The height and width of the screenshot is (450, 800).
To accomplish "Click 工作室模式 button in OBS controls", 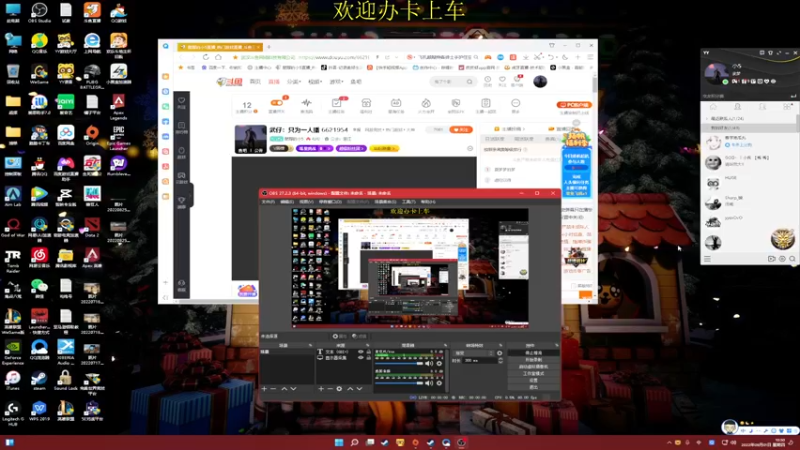I will 533,373.
